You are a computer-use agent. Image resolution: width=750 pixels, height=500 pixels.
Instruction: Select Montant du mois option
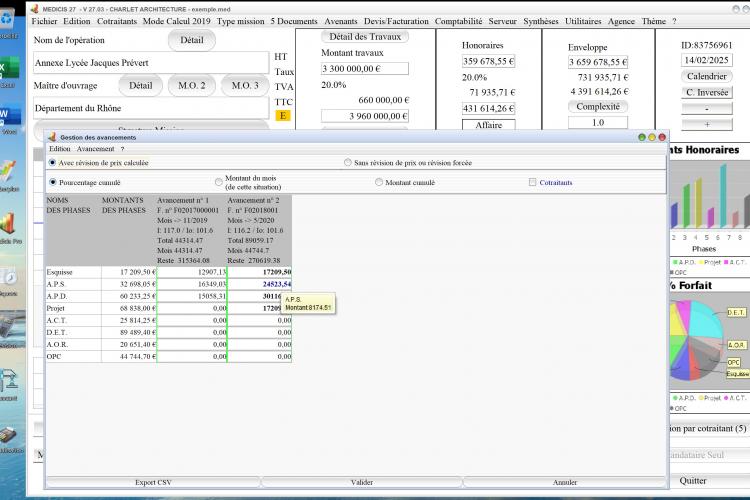pyautogui.click(x=219, y=182)
